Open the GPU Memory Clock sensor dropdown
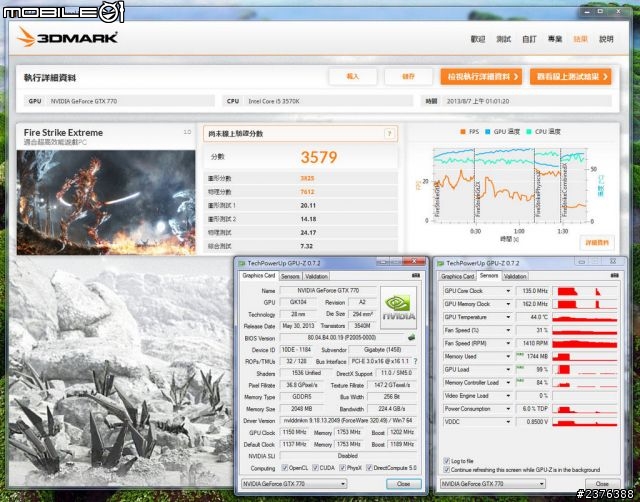The image size is (640, 502). 508,304
